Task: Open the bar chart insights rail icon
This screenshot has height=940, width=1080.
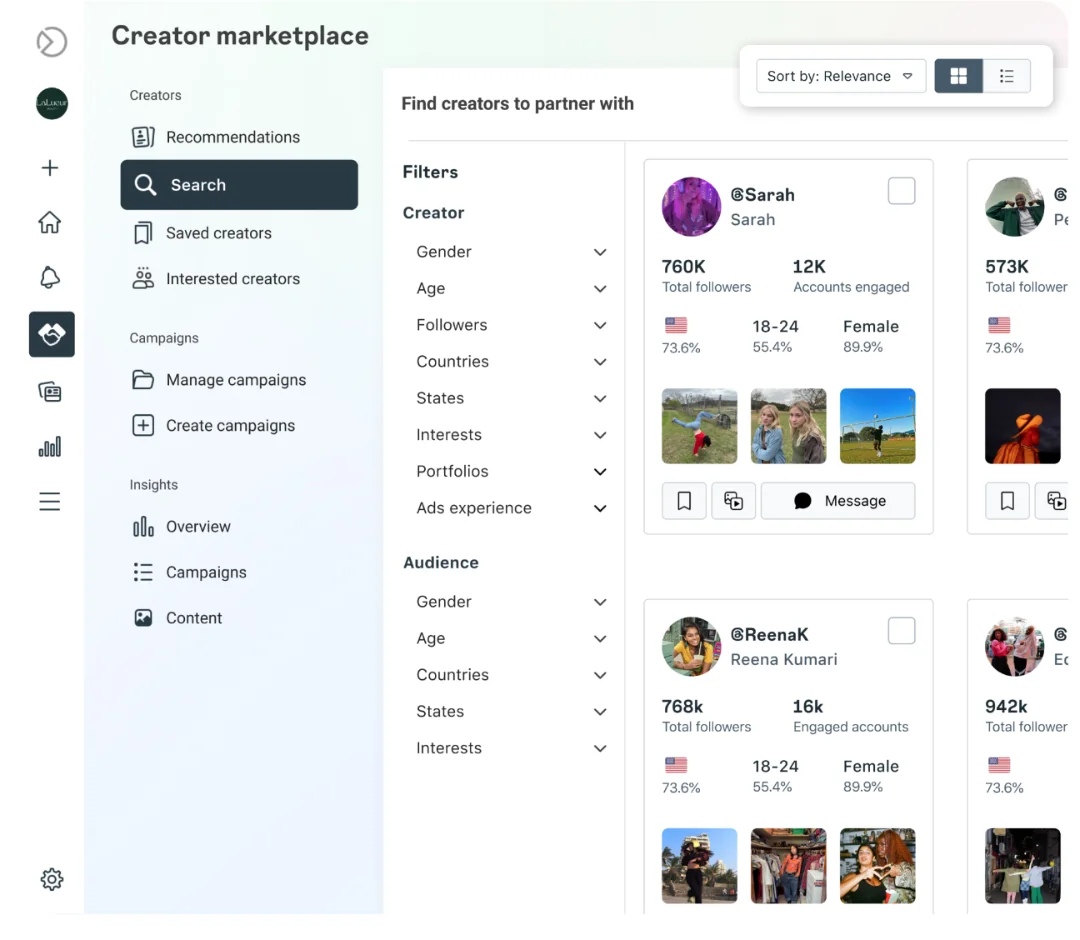Action: coord(50,447)
